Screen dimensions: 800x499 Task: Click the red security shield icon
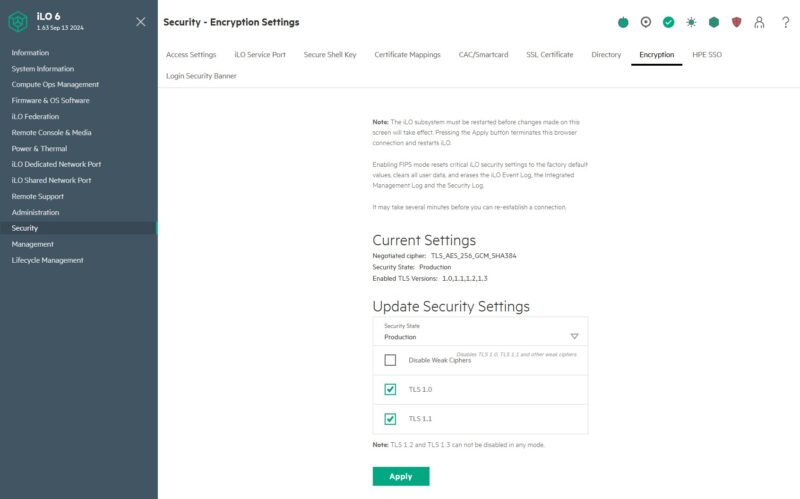(x=736, y=22)
